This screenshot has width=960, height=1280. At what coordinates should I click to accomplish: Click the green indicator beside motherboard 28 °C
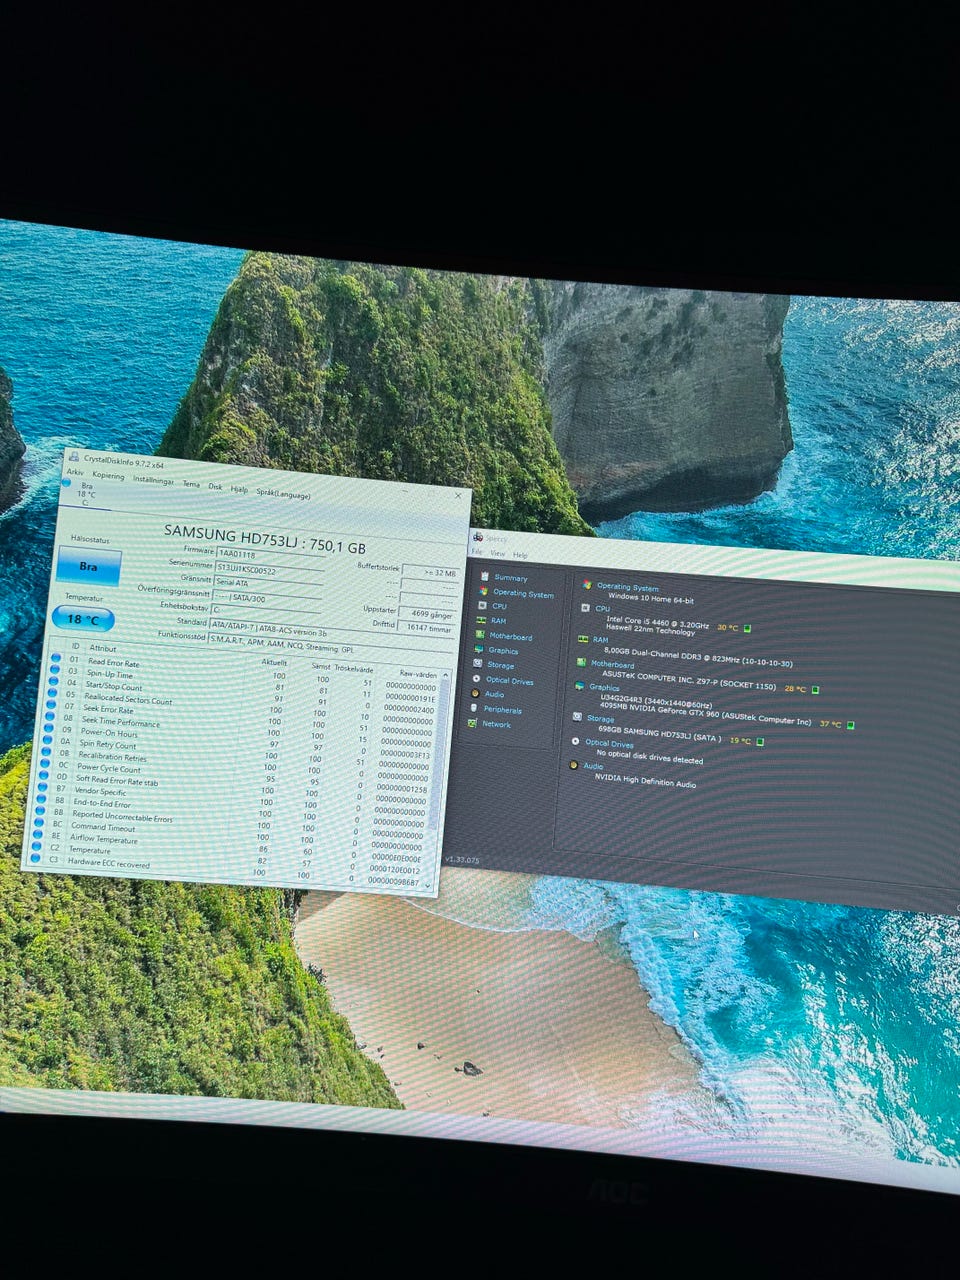[815, 689]
